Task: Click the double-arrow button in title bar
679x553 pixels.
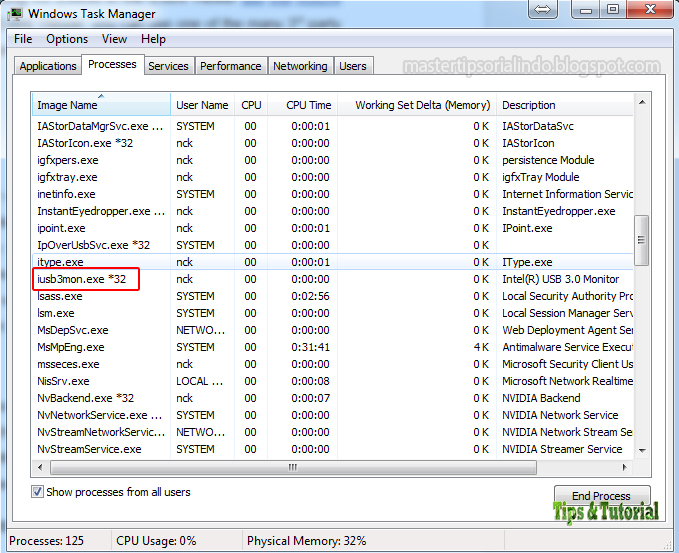Action: pos(543,9)
